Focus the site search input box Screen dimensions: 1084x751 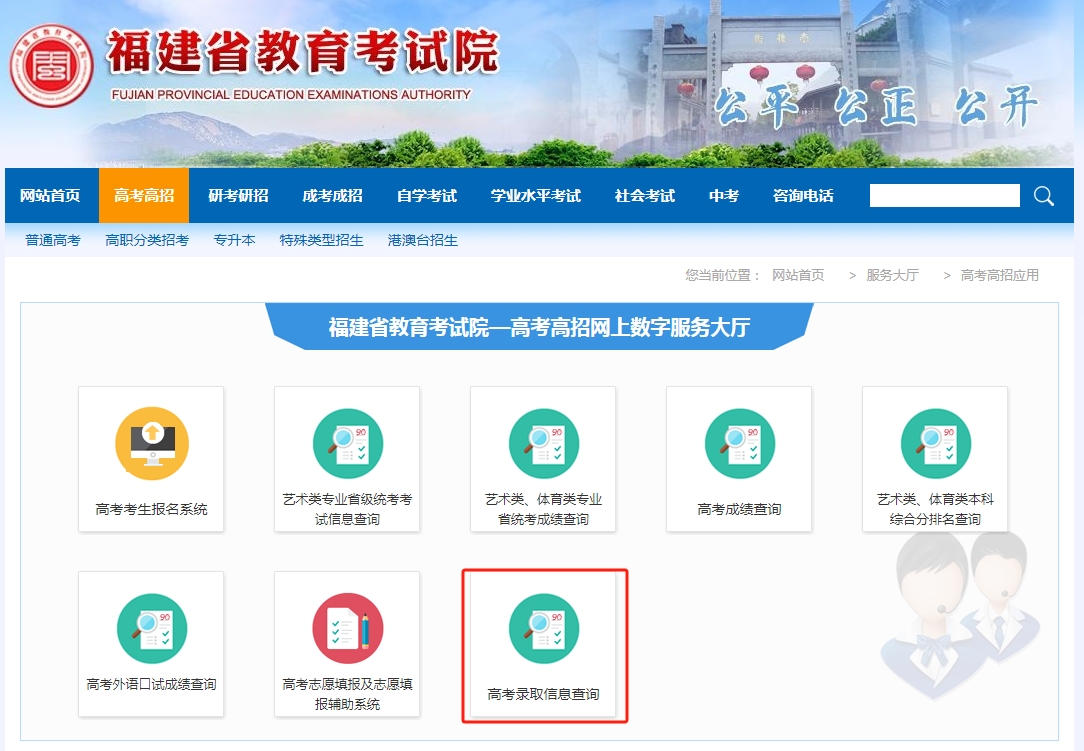click(944, 196)
